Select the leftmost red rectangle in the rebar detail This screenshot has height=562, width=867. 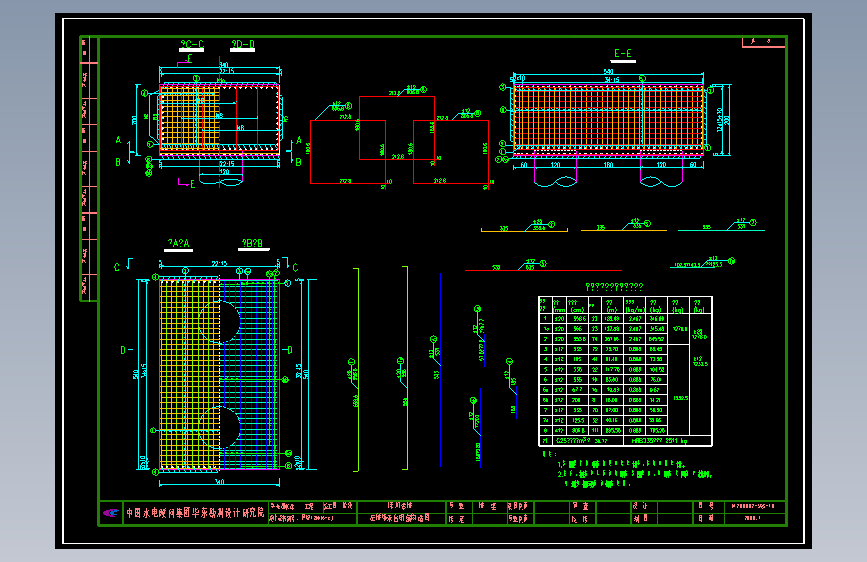click(348, 152)
